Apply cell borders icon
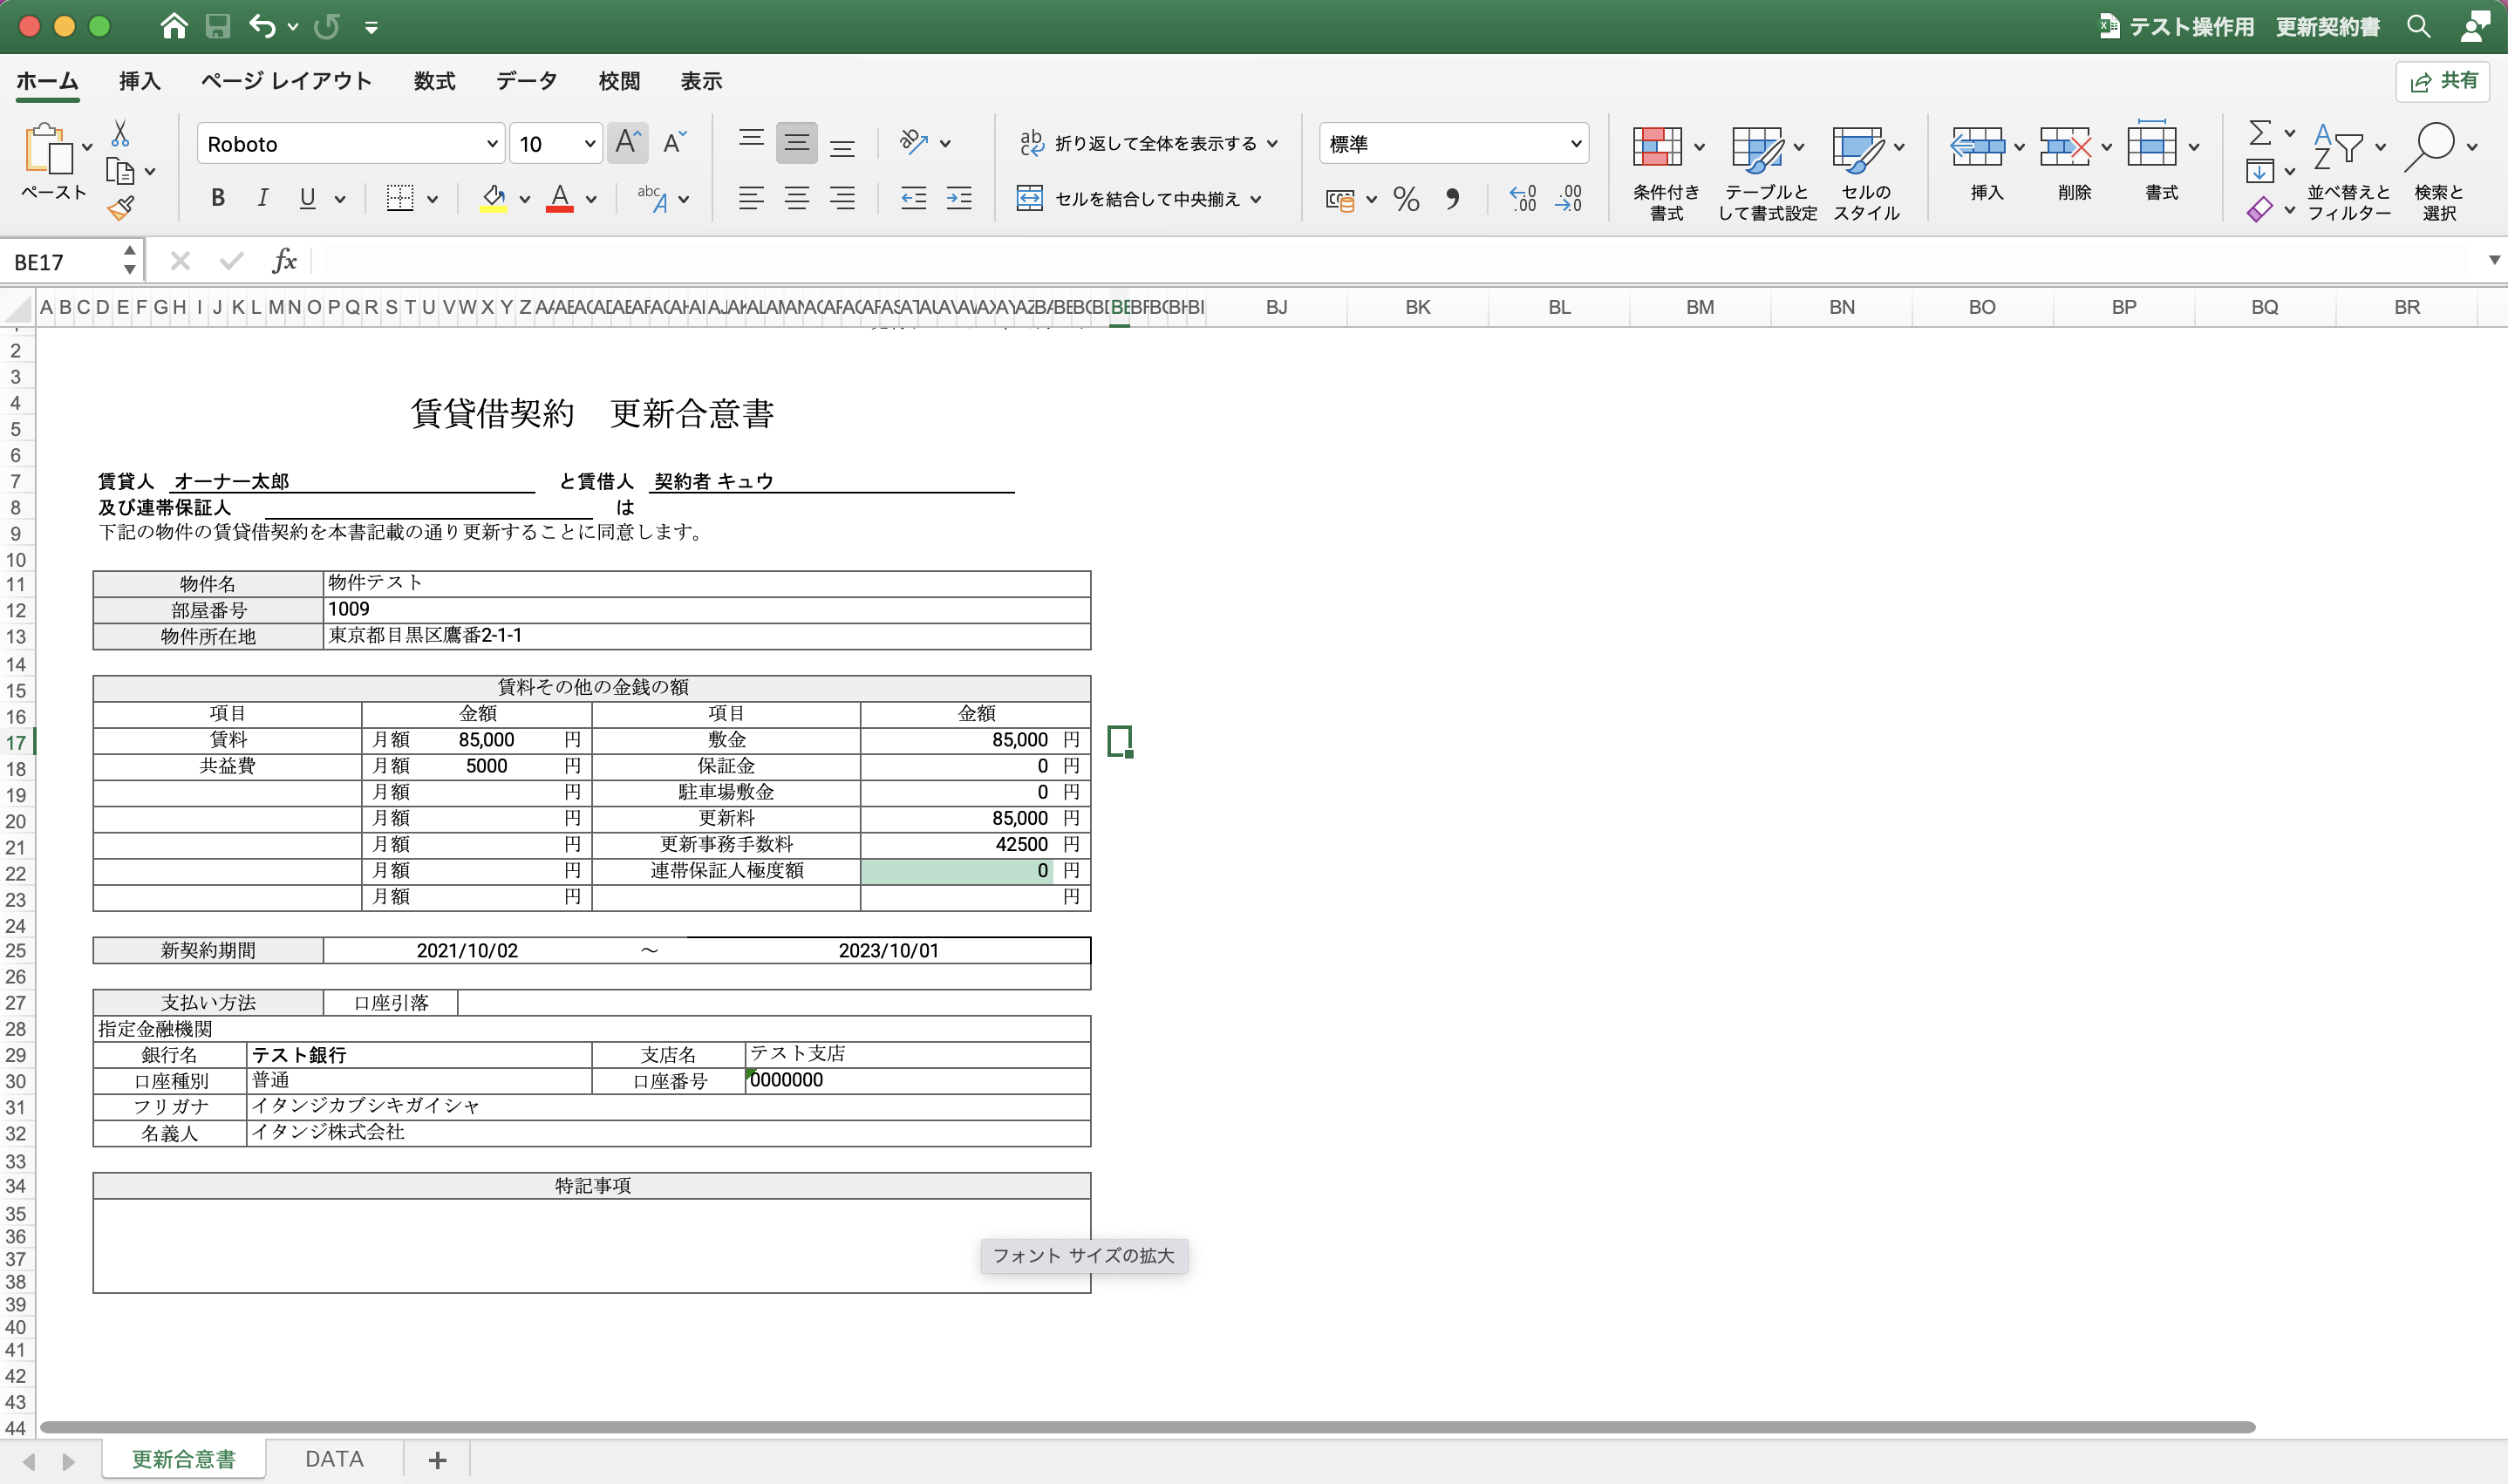 point(400,198)
